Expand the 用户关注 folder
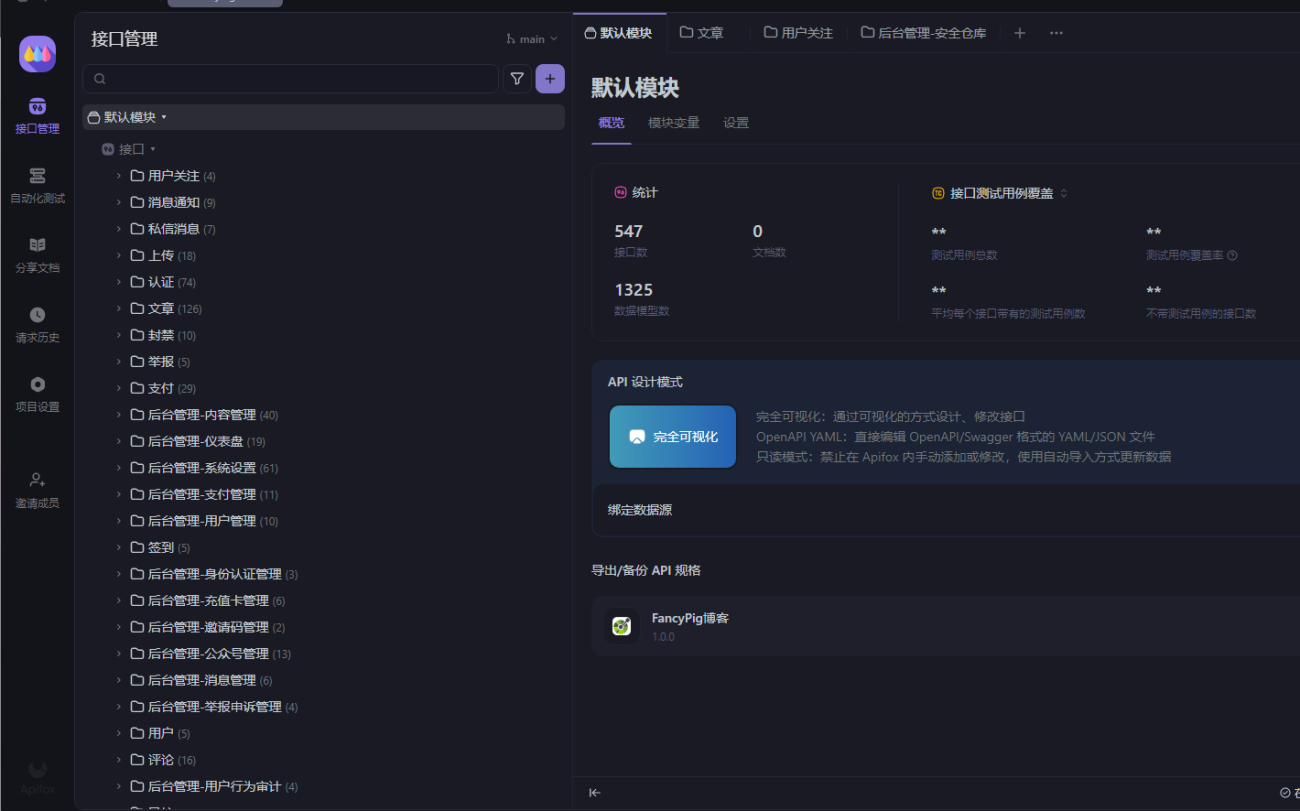Viewport: 1300px width, 811px height. [118, 176]
